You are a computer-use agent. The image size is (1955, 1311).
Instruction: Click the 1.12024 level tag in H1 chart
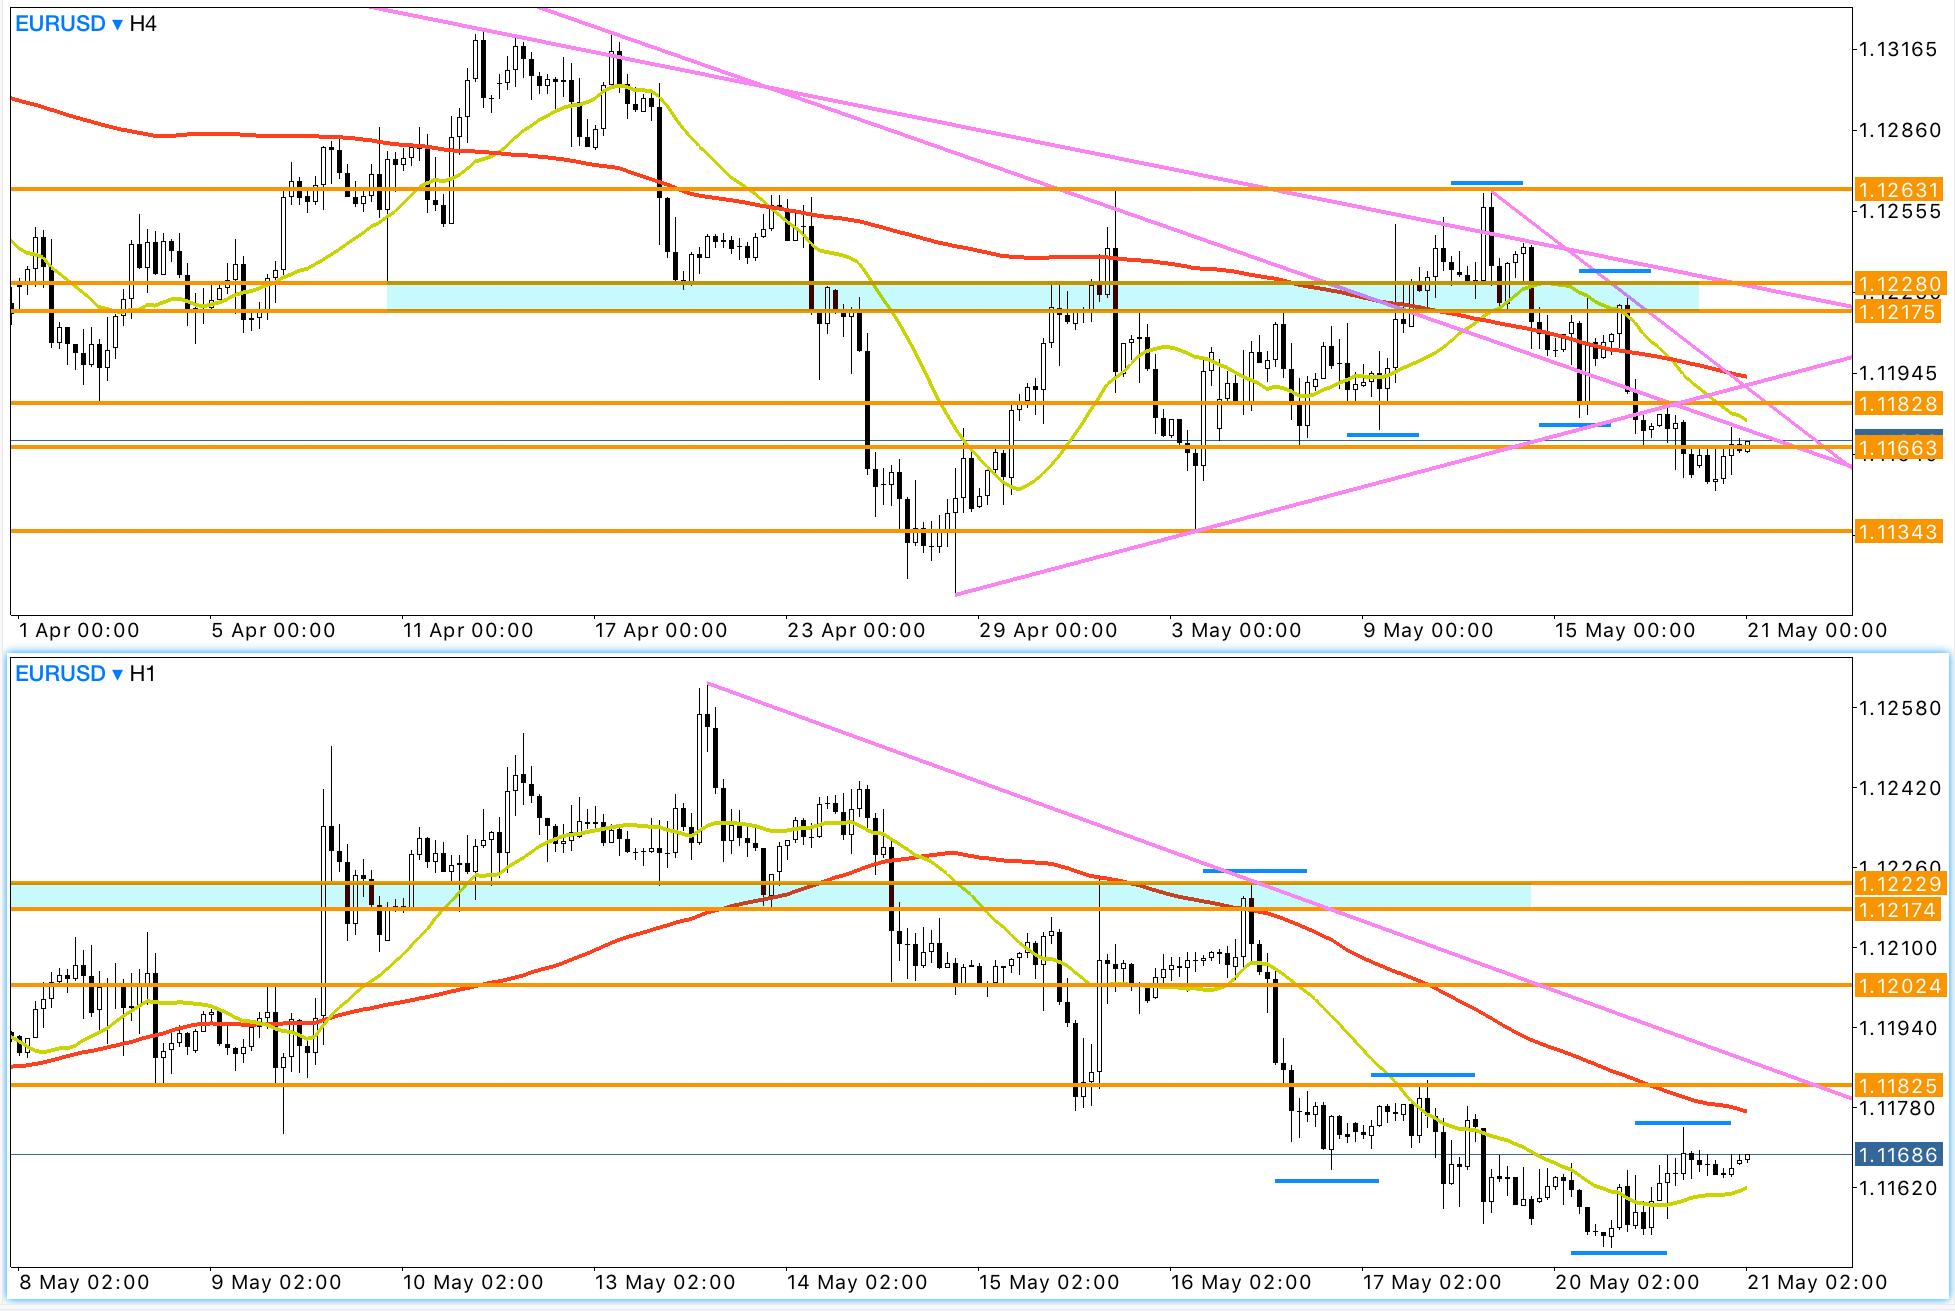tap(1898, 986)
